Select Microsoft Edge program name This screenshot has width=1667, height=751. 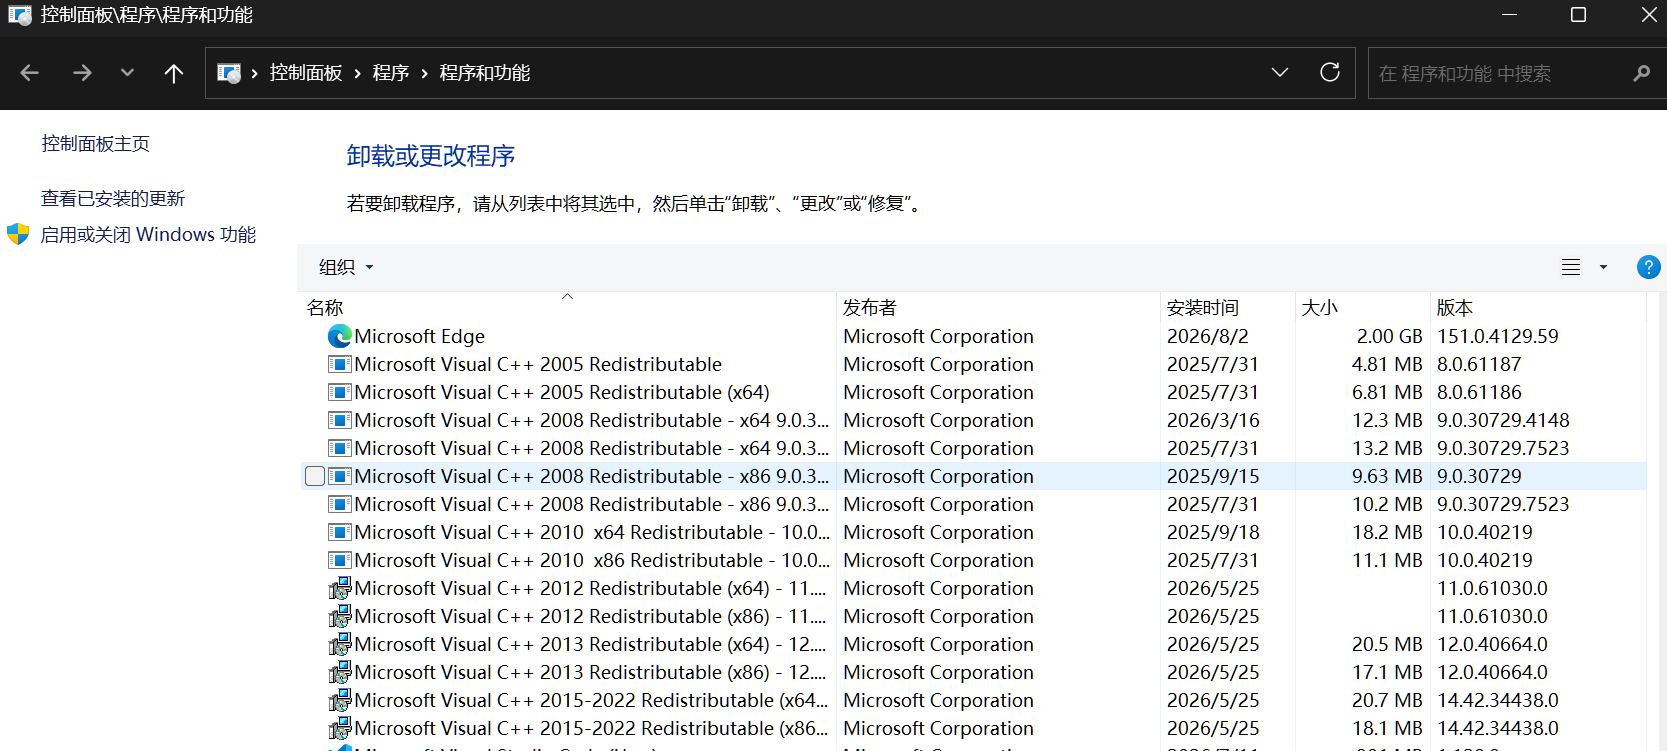tap(420, 337)
